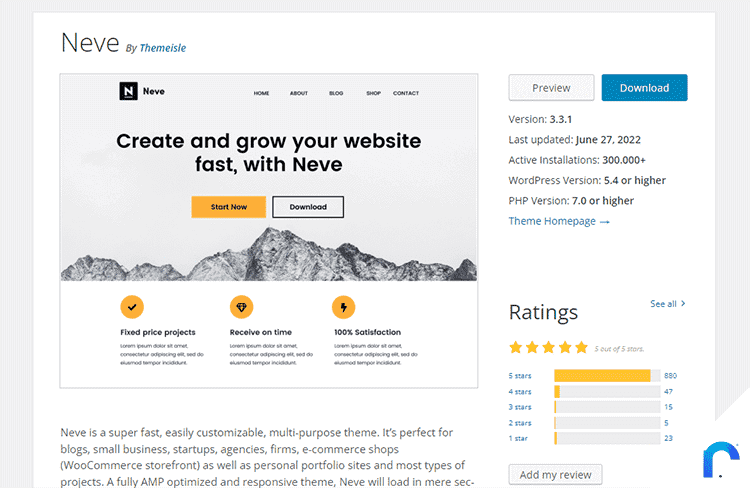Click the 1 star rating bar
The height and width of the screenshot is (488, 750).
(x=607, y=438)
